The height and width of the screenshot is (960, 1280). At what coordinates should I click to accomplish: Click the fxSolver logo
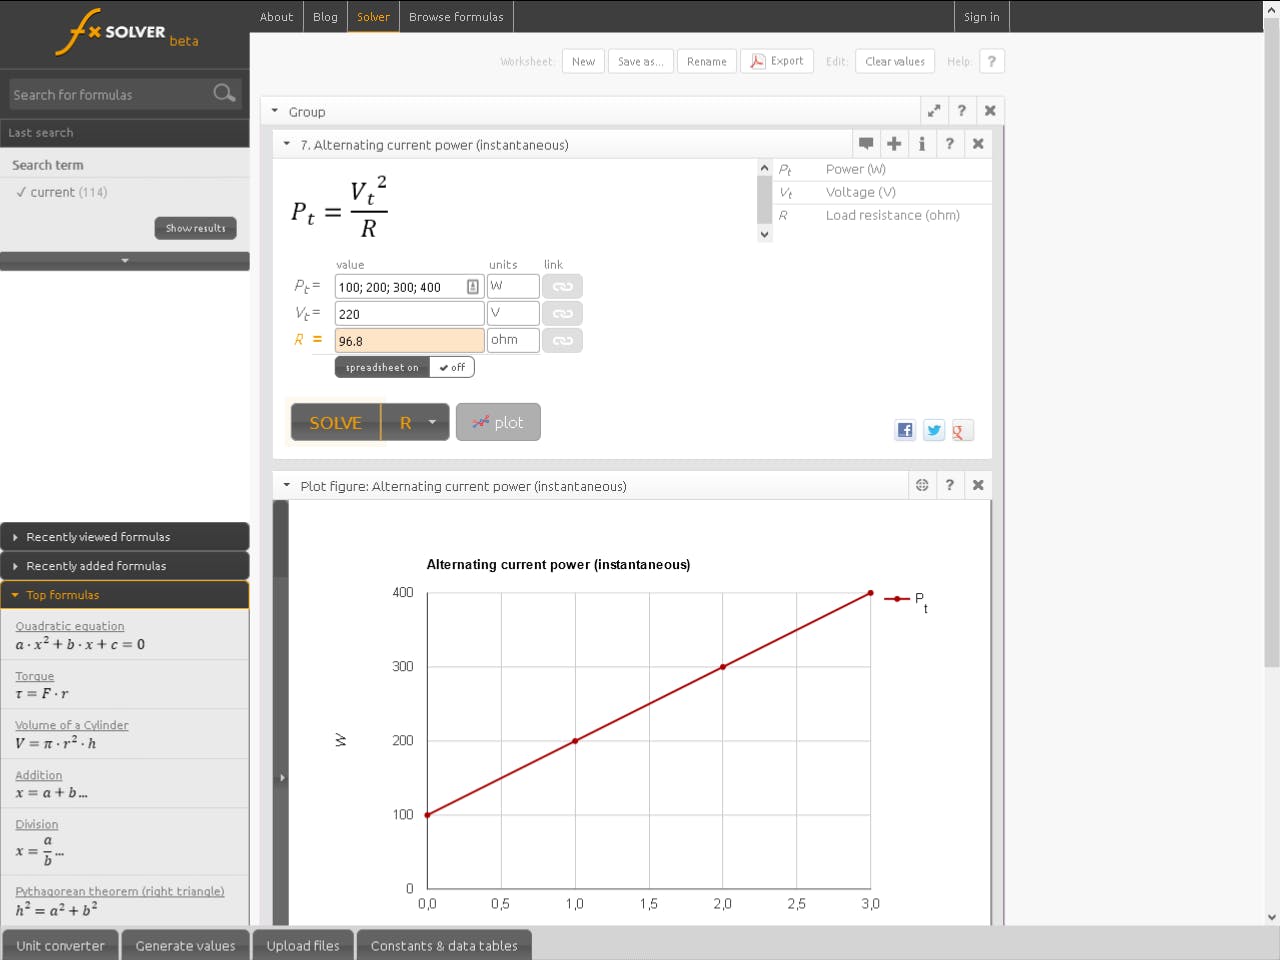126,32
